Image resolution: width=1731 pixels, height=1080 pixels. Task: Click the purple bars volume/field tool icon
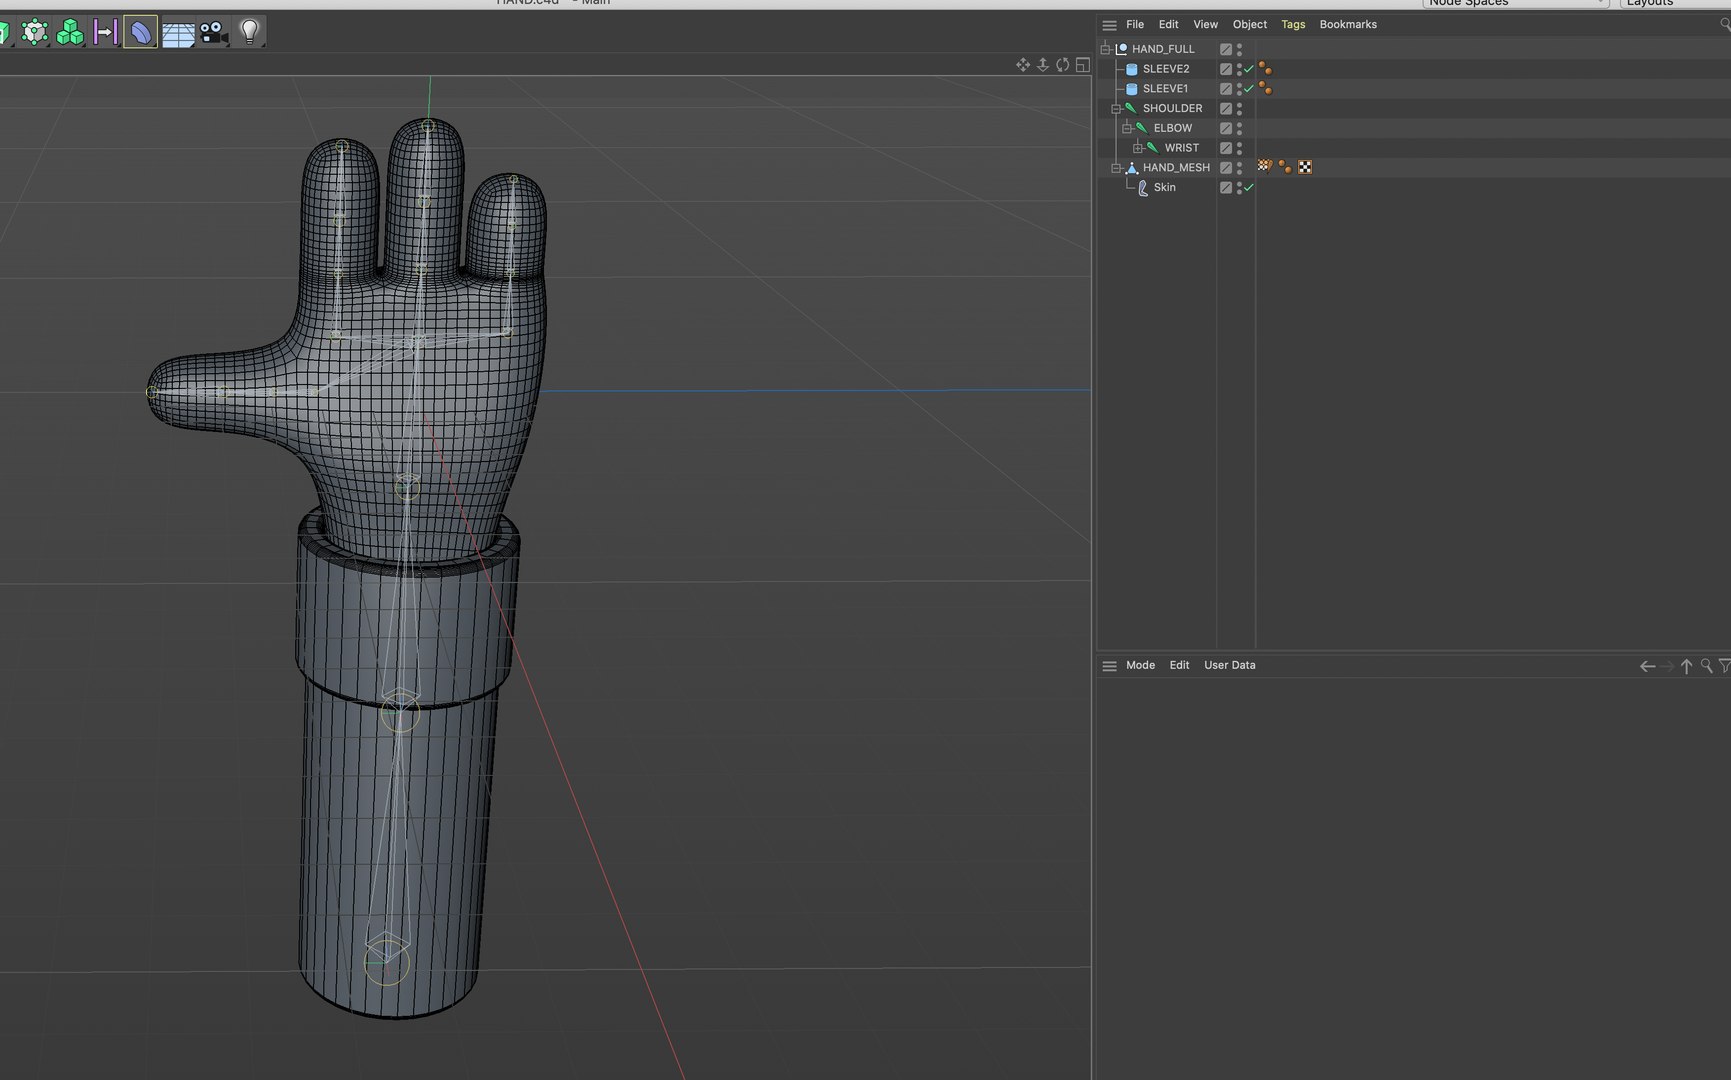(x=105, y=32)
